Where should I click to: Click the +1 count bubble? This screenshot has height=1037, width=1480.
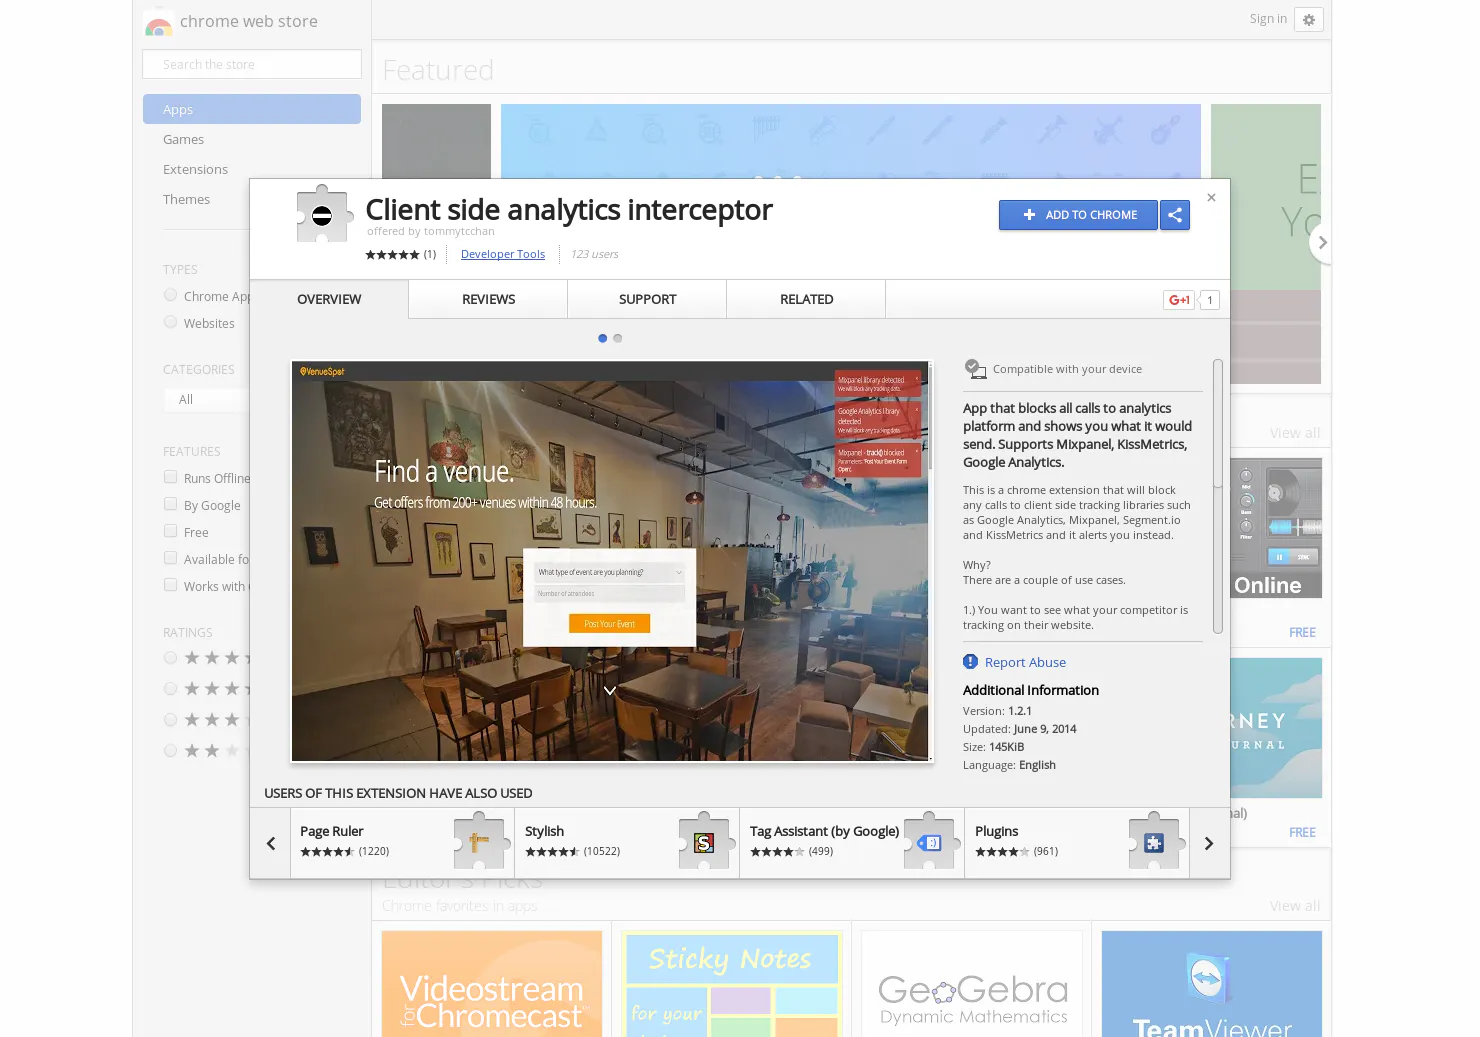pos(1210,300)
